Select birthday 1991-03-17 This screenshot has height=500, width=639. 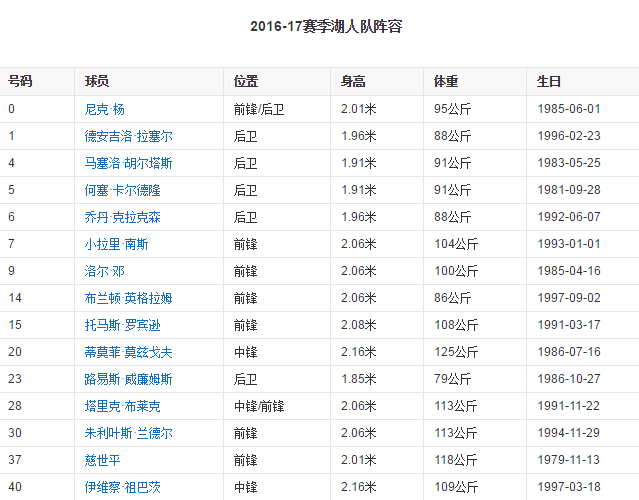[x=569, y=324]
